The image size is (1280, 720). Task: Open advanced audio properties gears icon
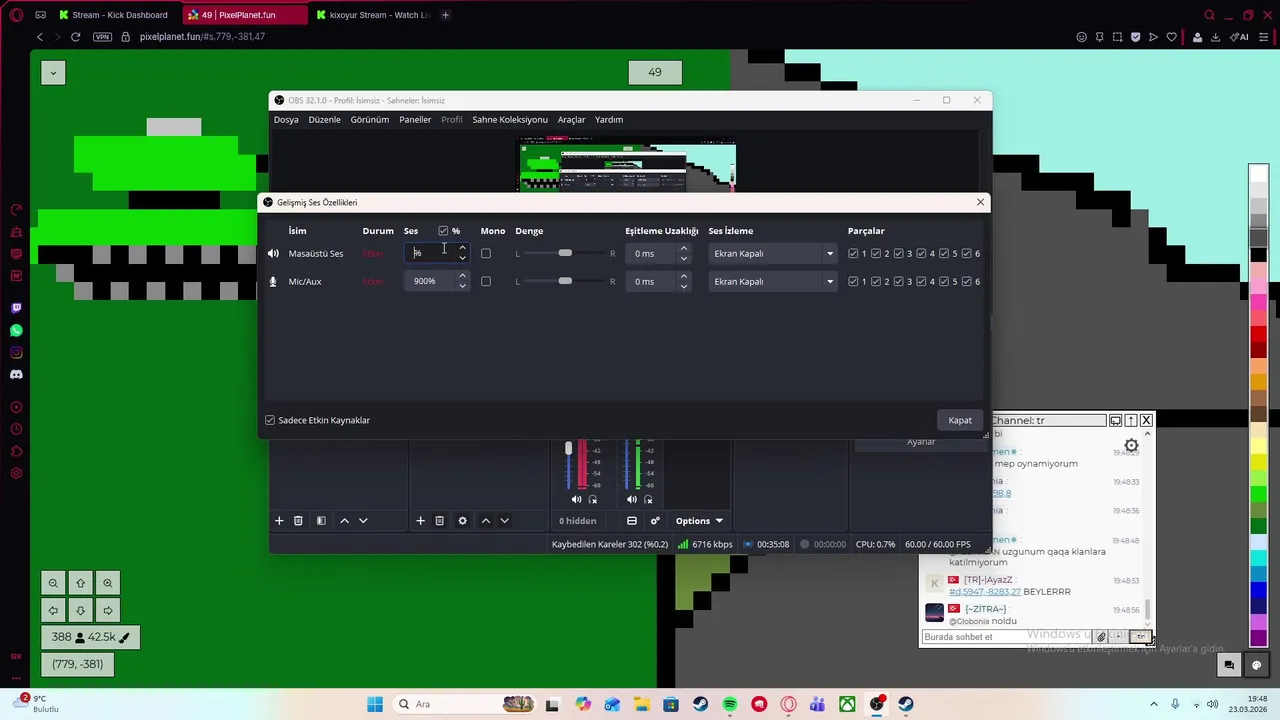click(655, 520)
